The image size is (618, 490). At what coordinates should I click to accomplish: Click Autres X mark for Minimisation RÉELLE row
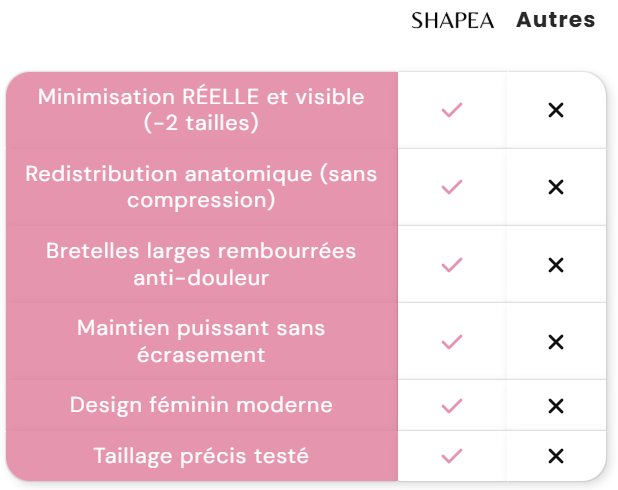556,110
